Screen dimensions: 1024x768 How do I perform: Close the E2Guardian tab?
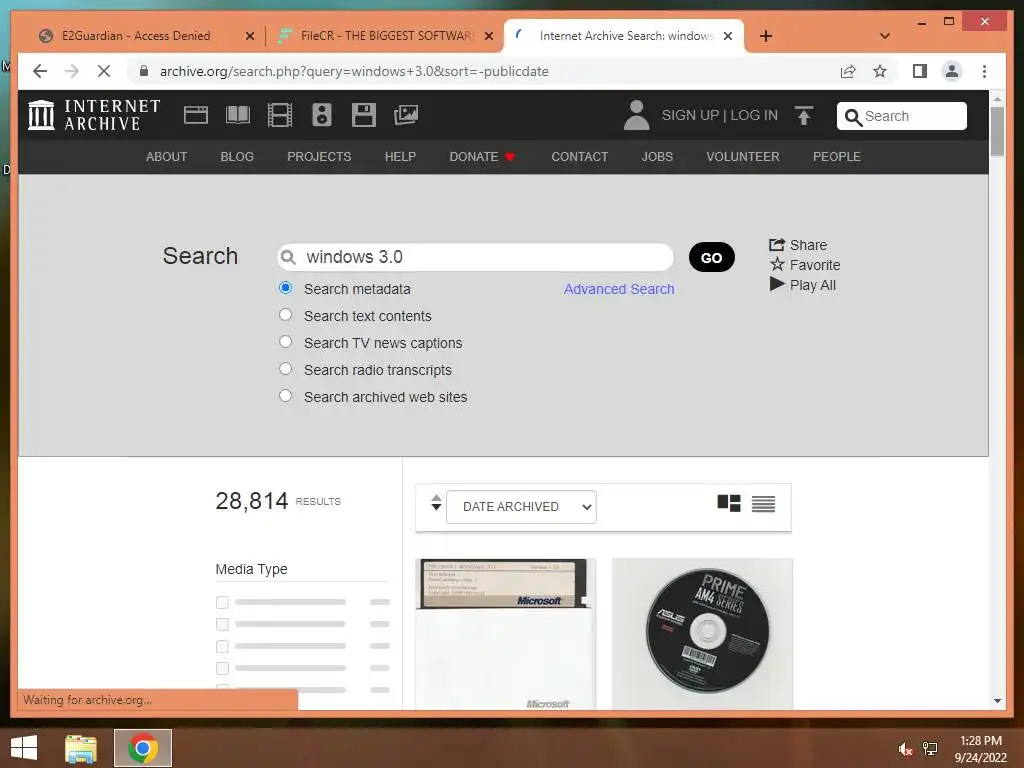249,36
